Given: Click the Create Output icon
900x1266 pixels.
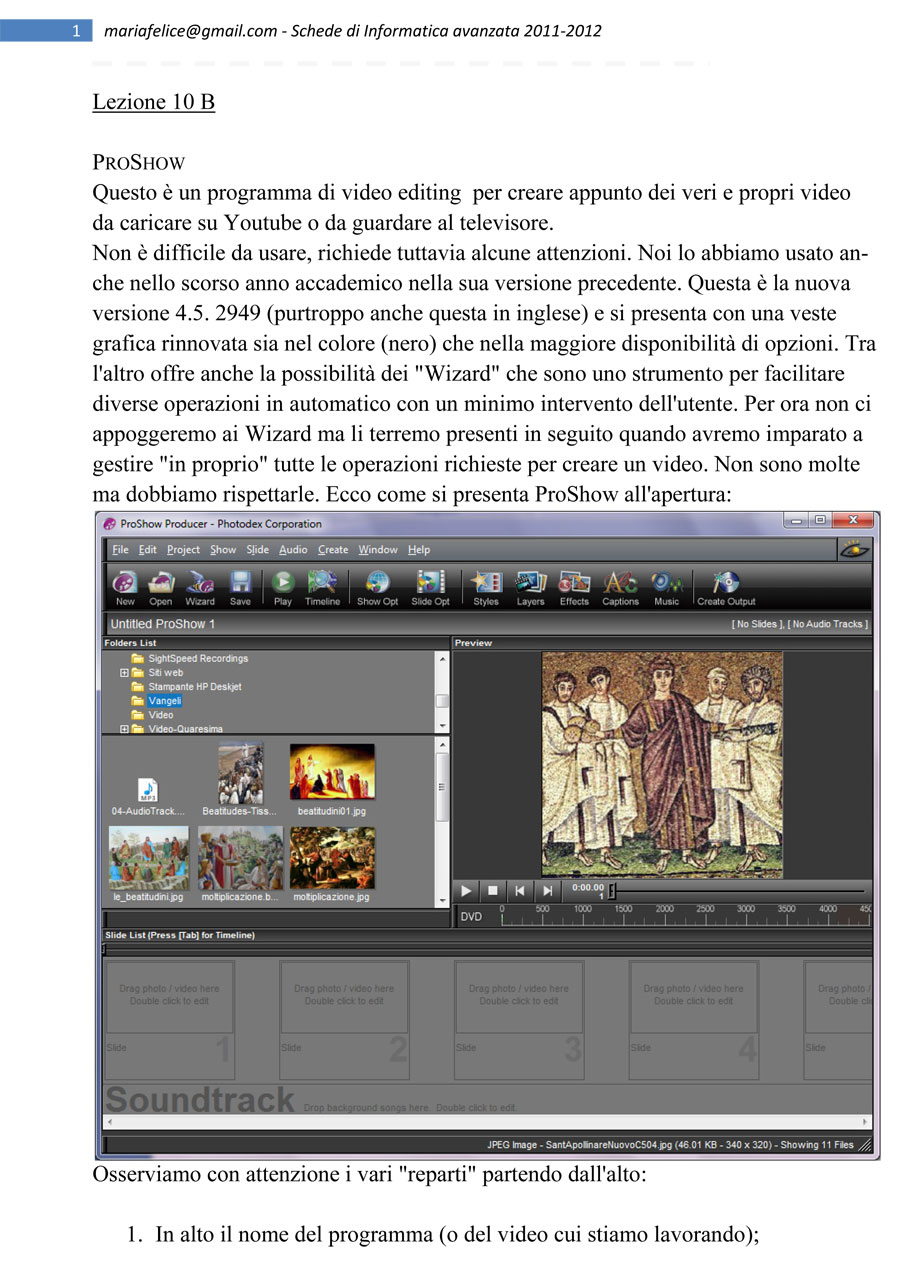Looking at the screenshot, I should point(726,587).
